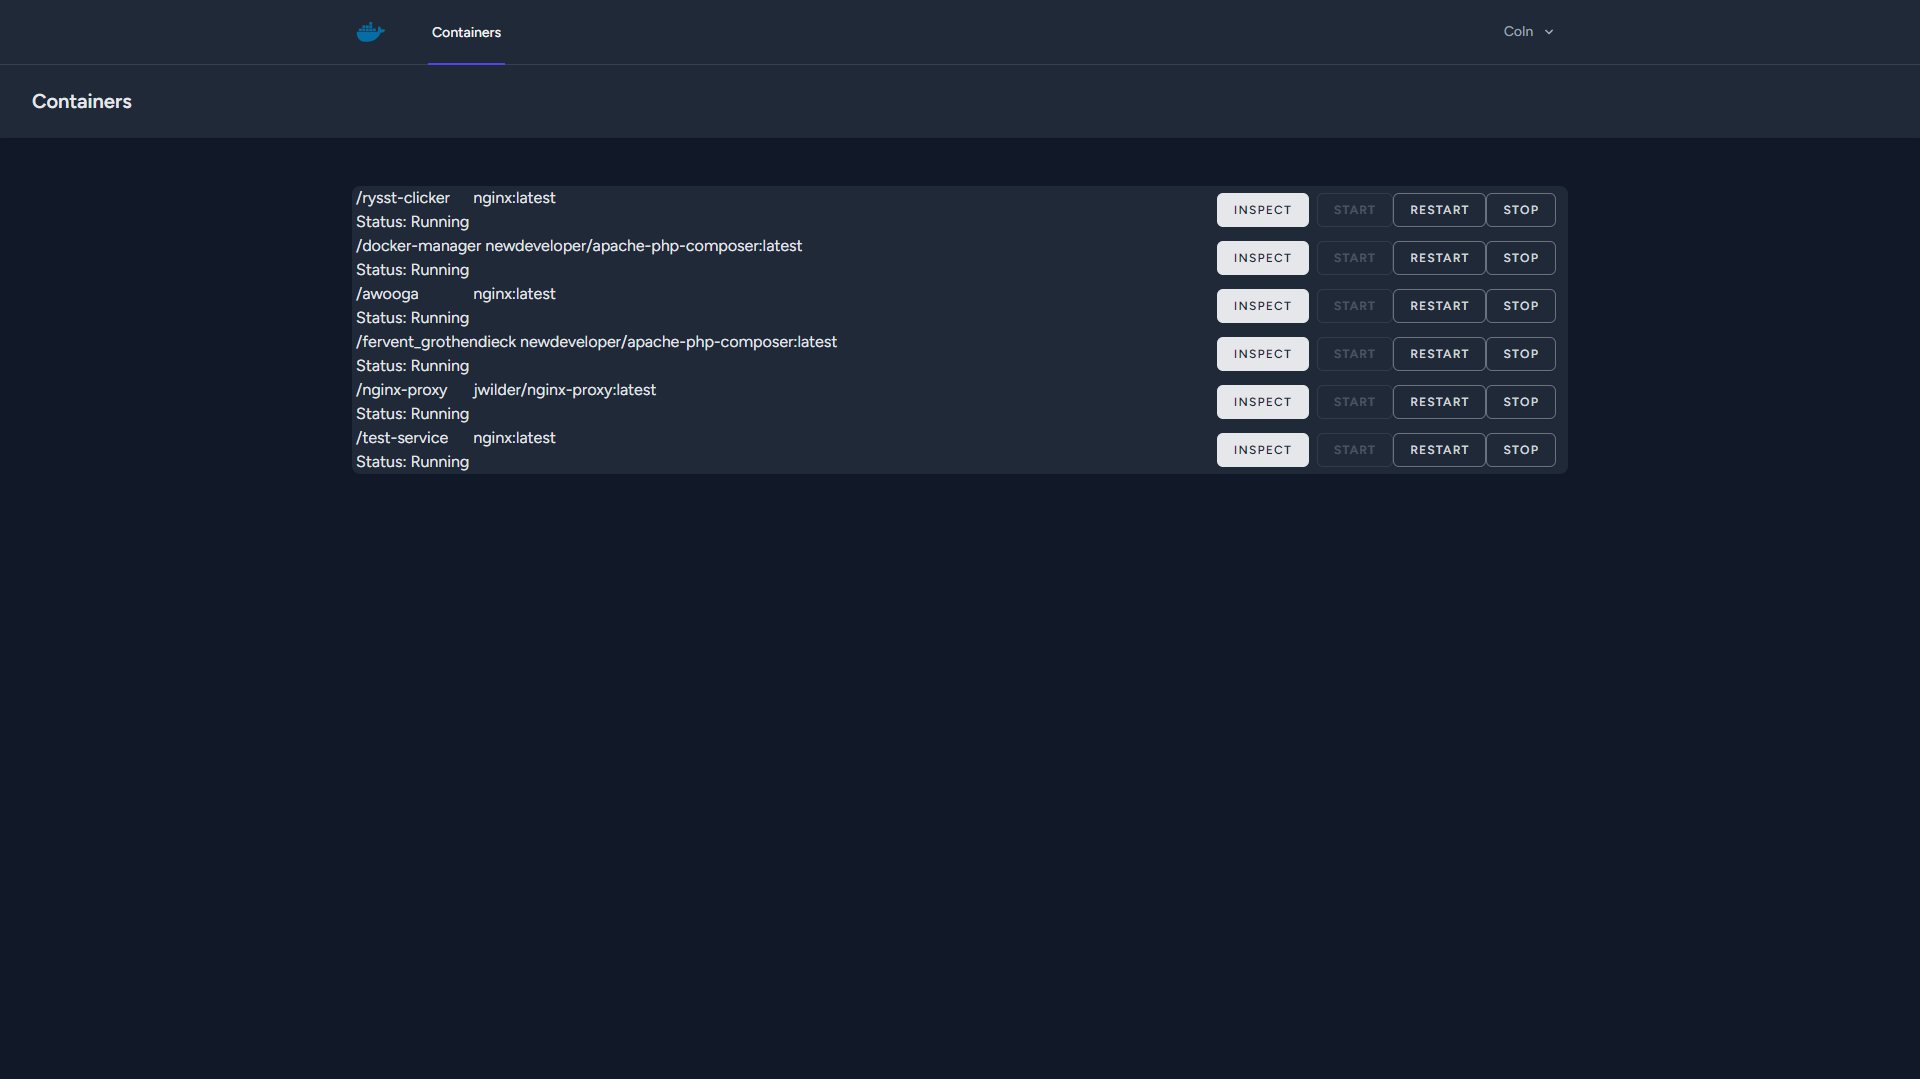Restart the rysst-clicker container
The height and width of the screenshot is (1079, 1920).
tap(1439, 210)
